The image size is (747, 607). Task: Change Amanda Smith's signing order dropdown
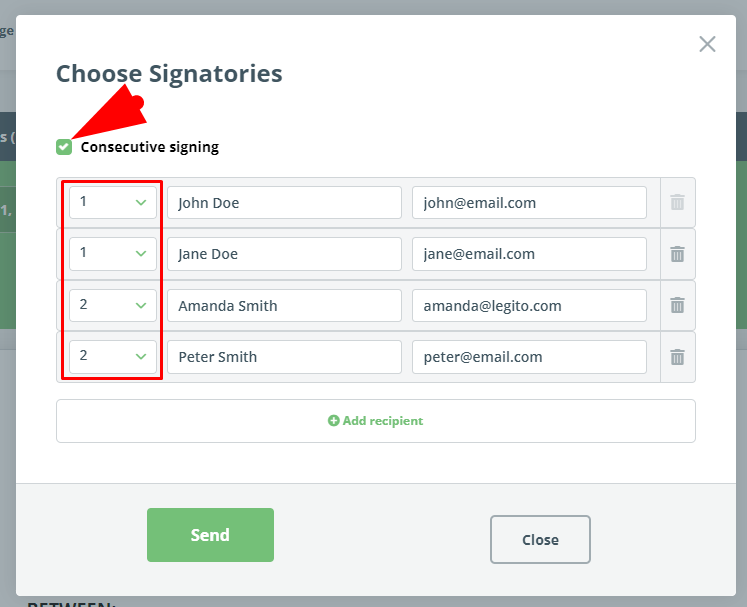(113, 305)
